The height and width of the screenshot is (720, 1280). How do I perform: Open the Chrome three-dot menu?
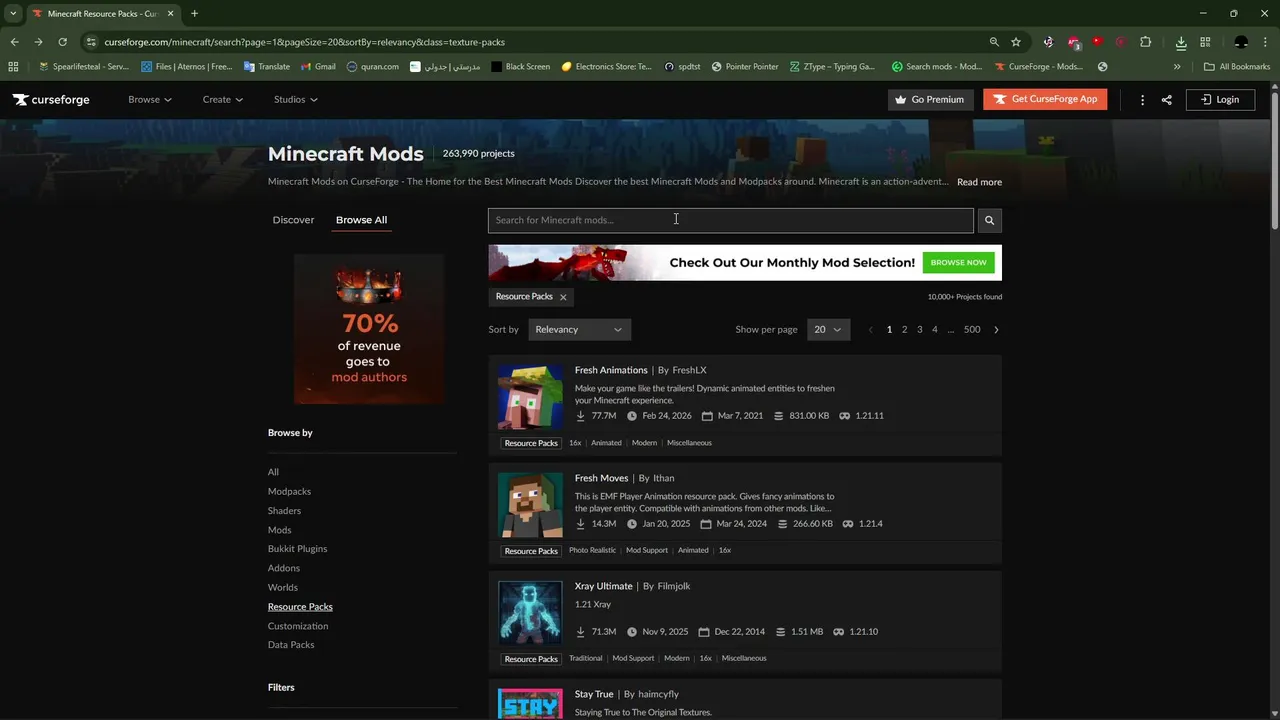coord(1265,42)
